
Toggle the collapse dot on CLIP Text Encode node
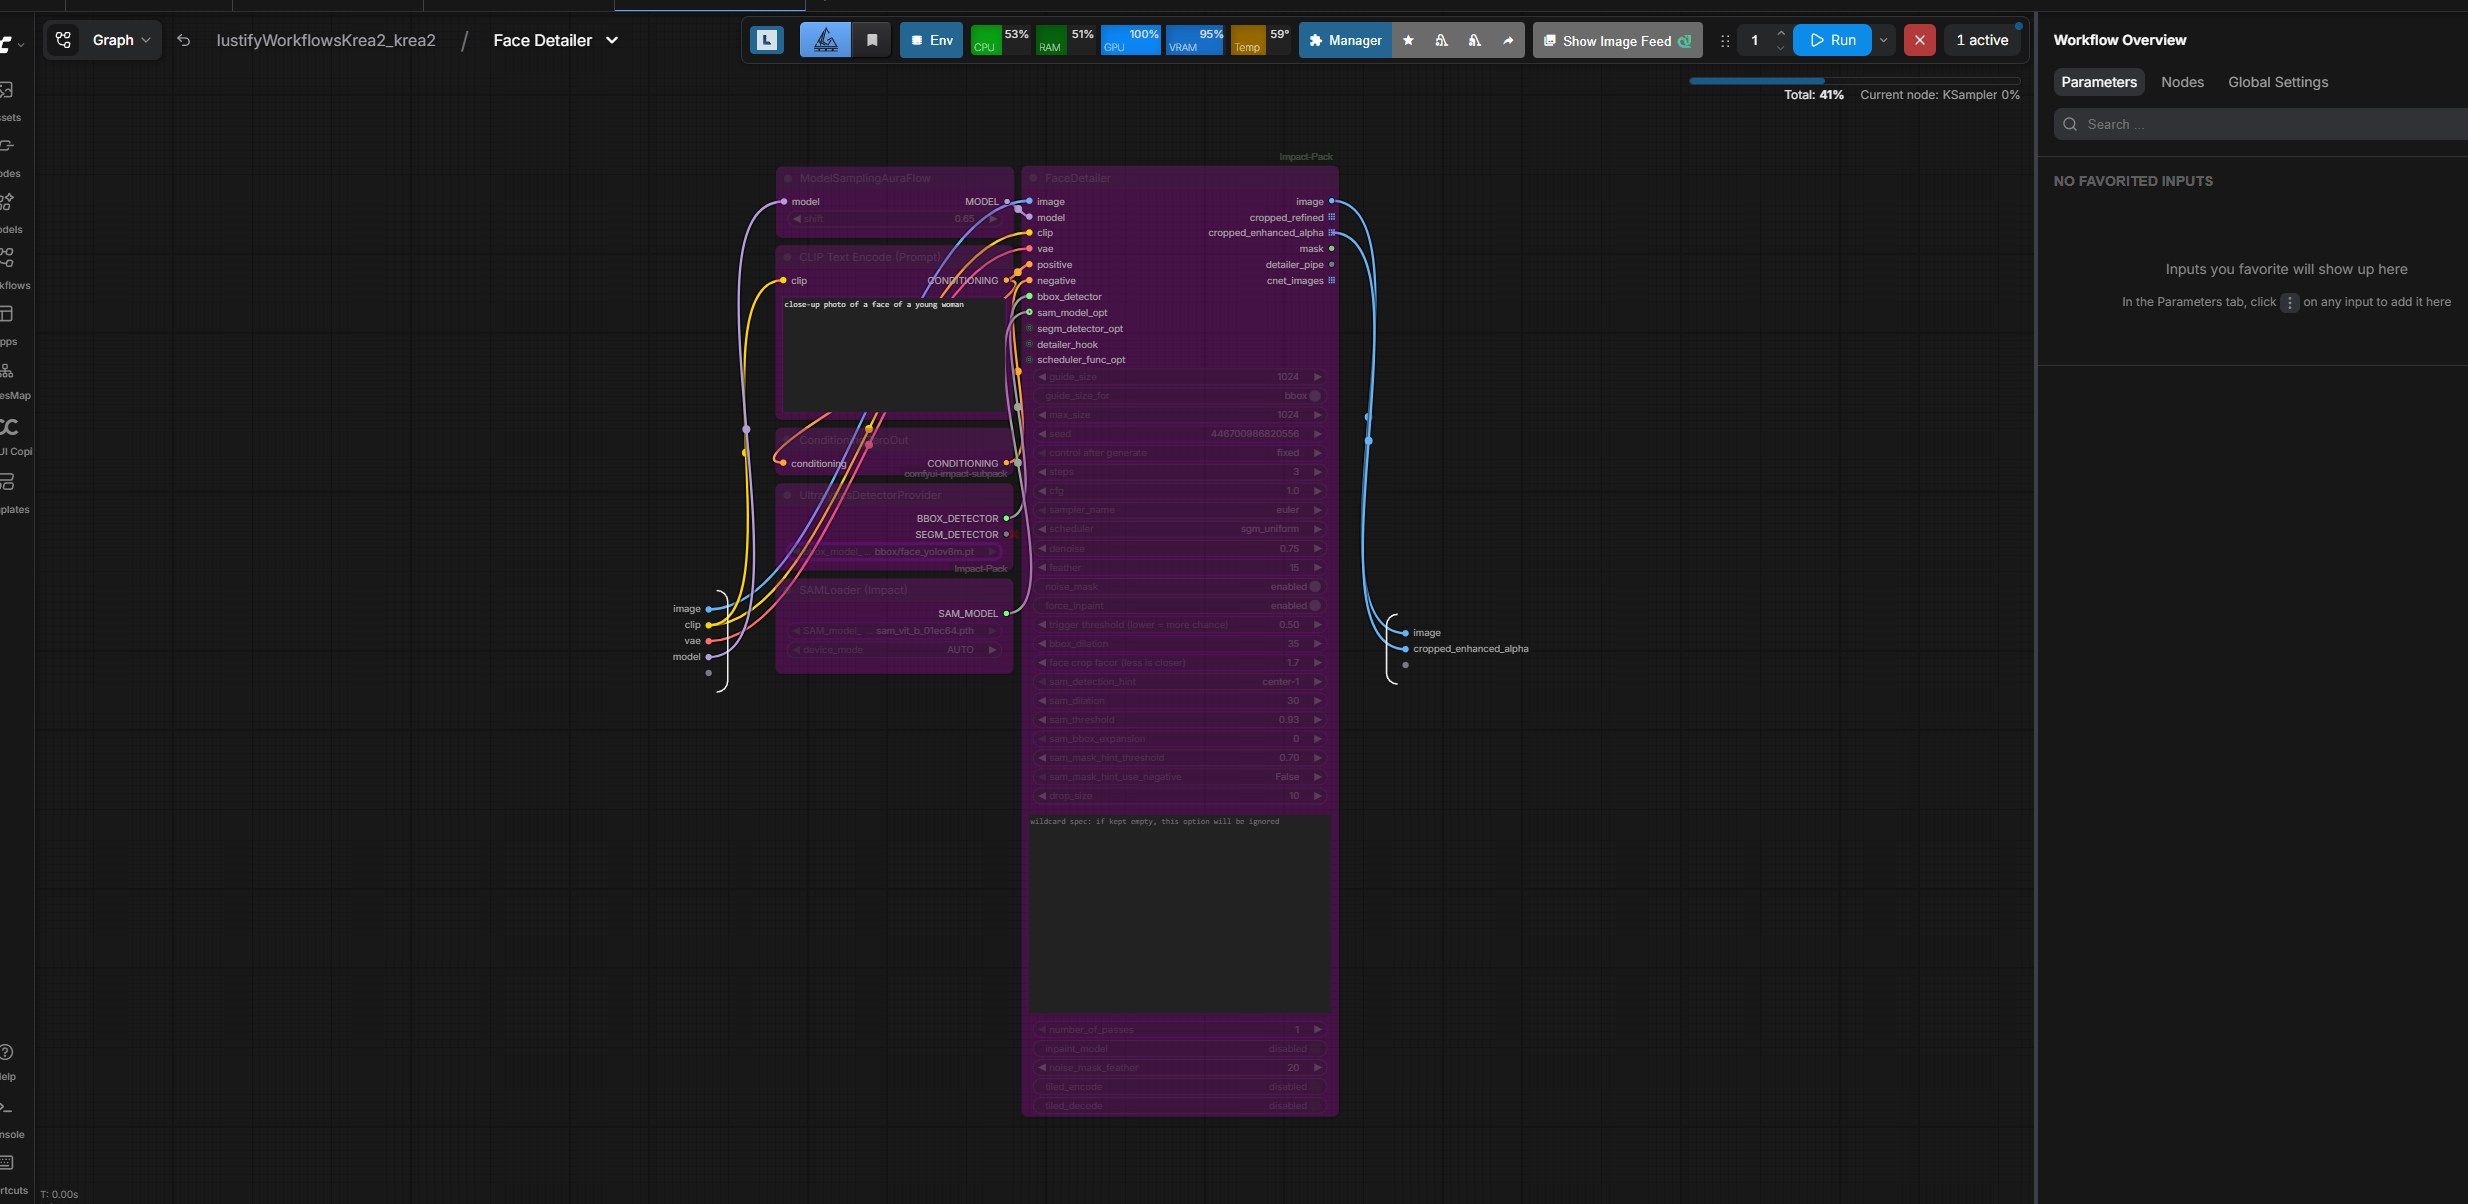(x=787, y=258)
